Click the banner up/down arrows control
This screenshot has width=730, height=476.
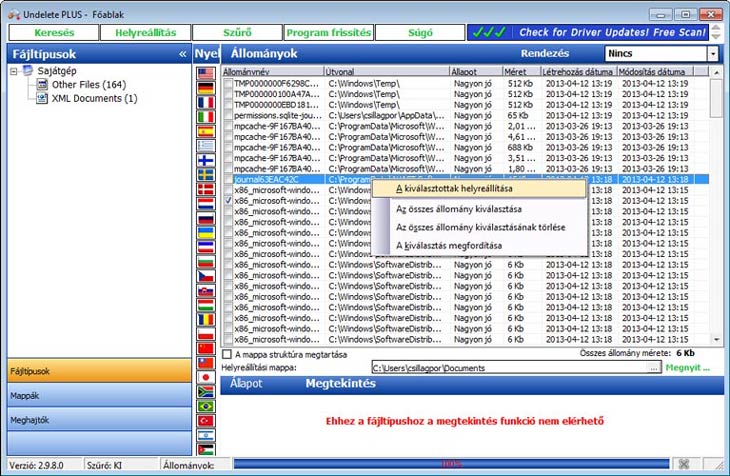[716, 33]
